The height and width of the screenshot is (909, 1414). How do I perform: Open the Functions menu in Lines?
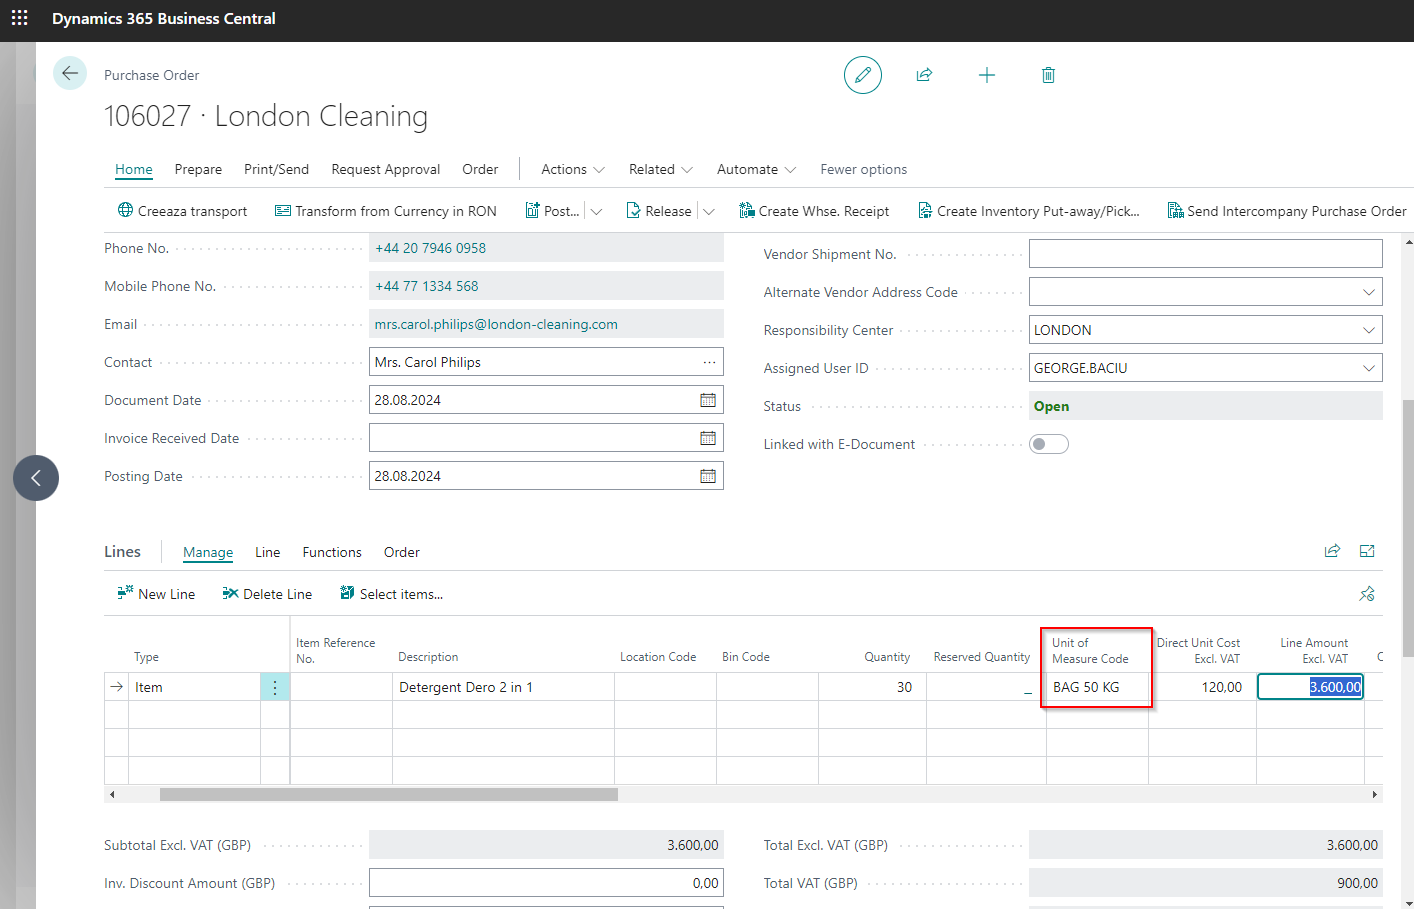tap(332, 552)
